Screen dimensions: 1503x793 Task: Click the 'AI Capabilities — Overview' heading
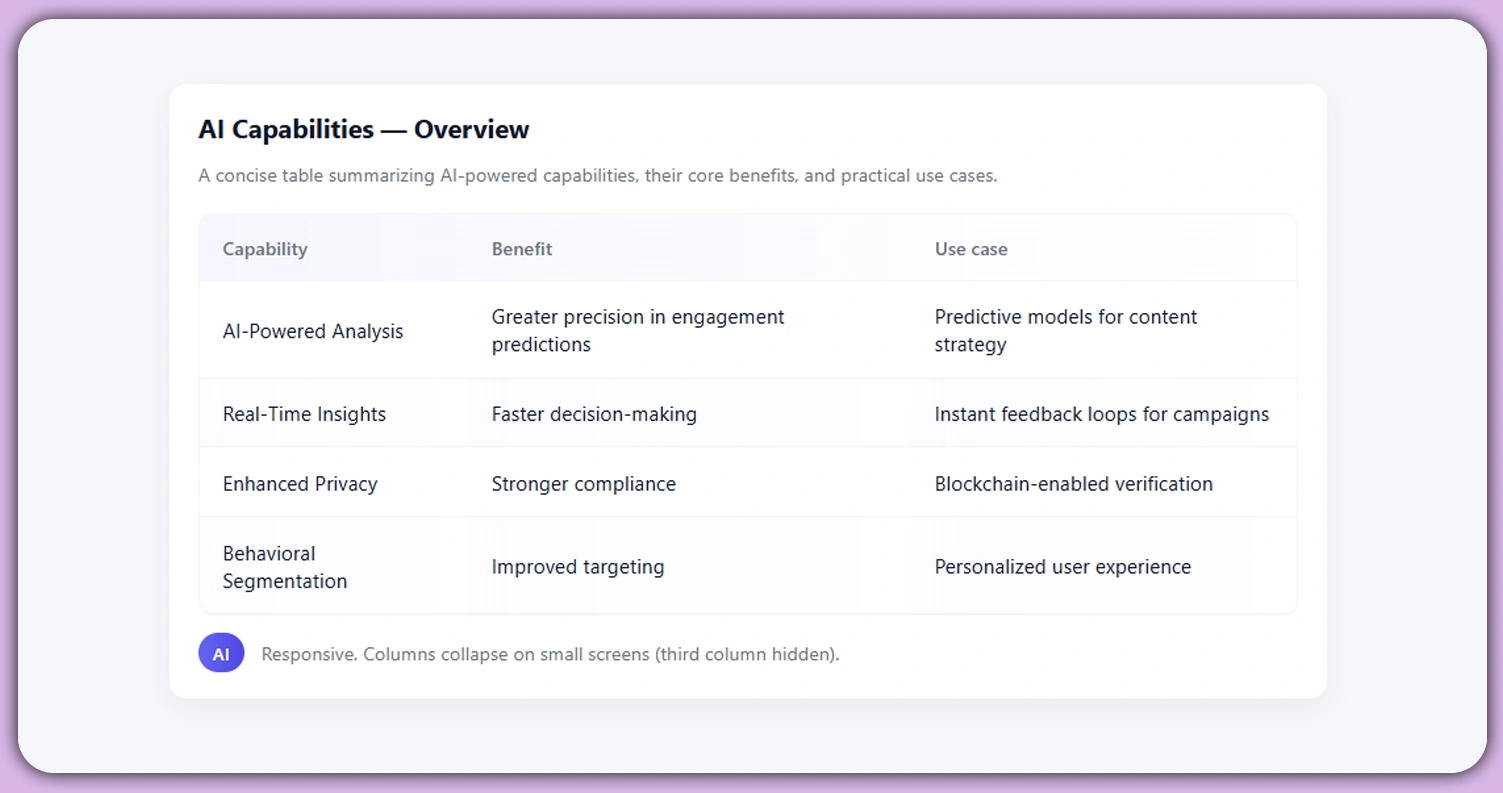pyautogui.click(x=364, y=130)
